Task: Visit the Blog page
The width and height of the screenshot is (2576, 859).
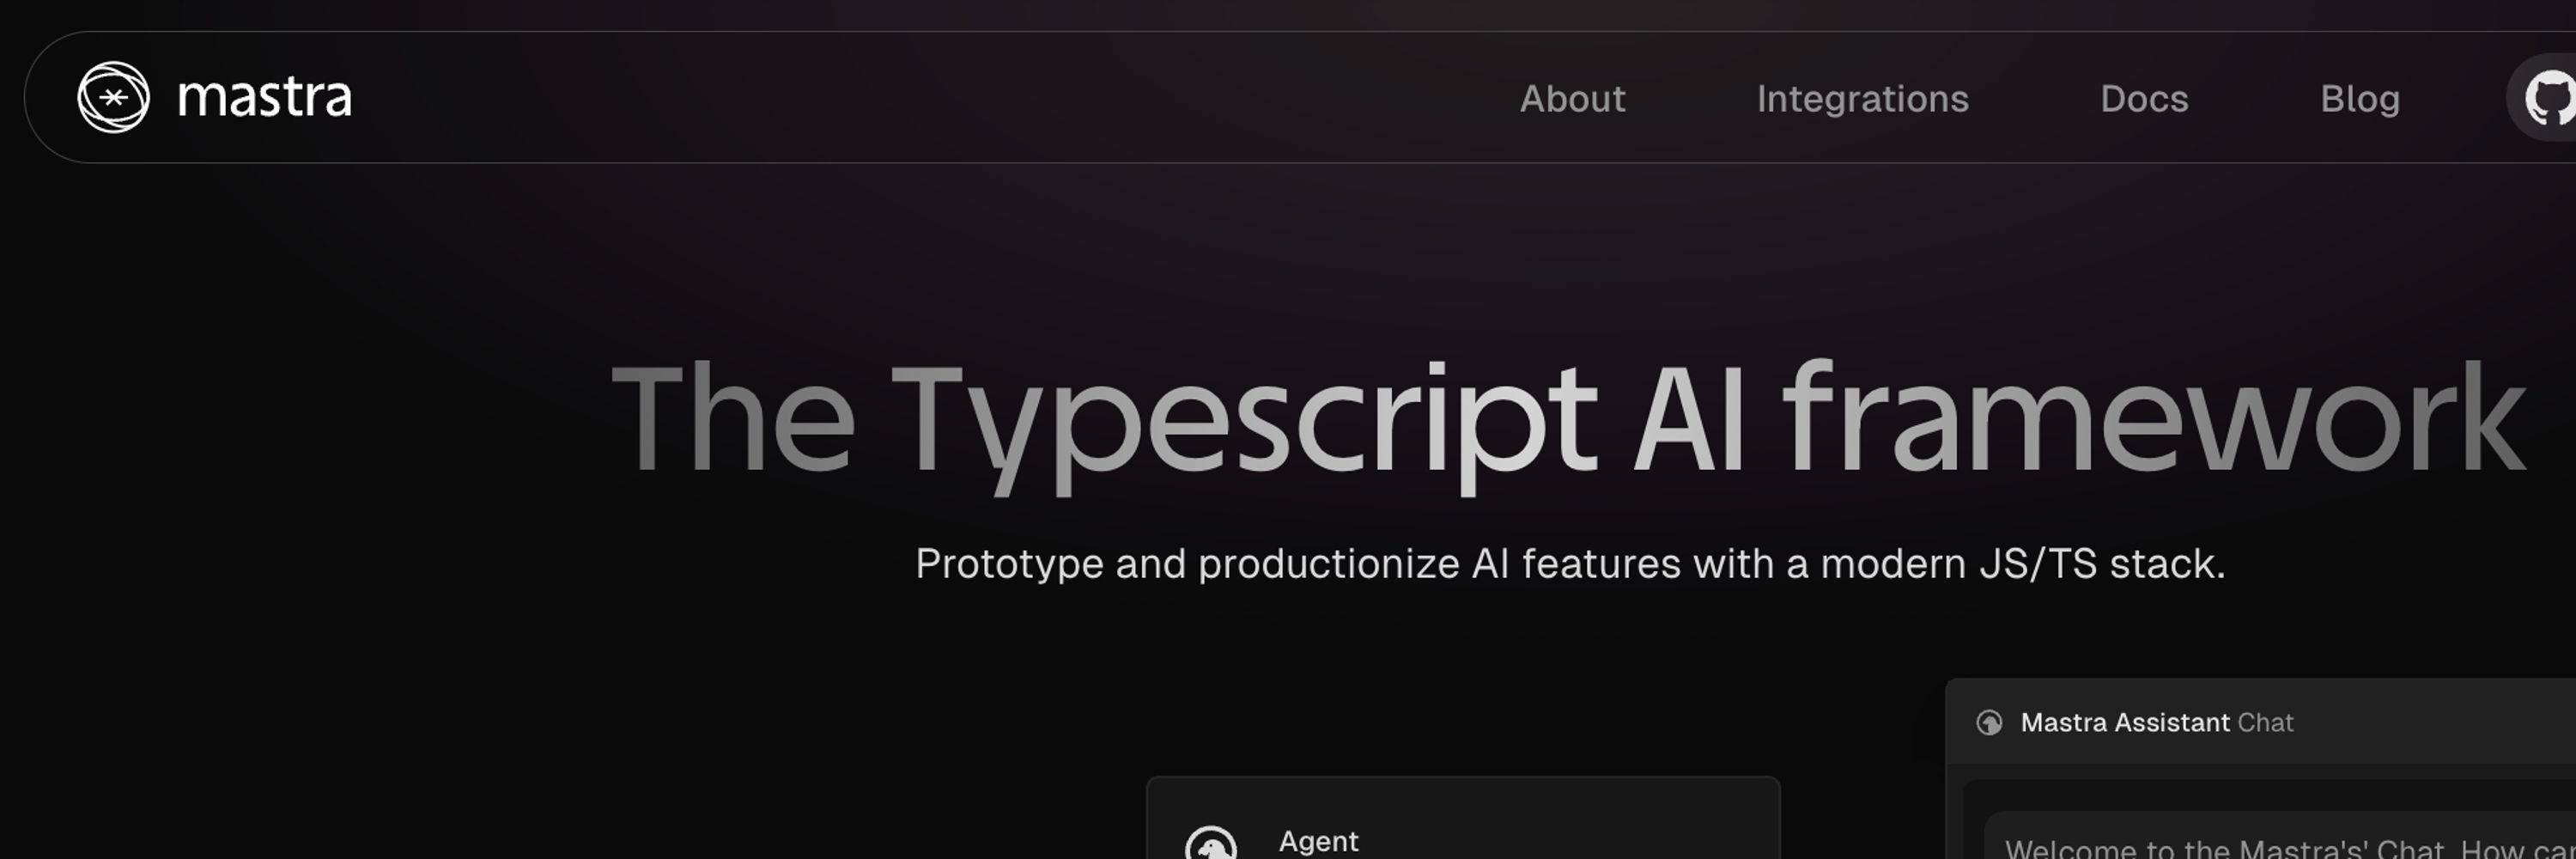Action: 2359,99
